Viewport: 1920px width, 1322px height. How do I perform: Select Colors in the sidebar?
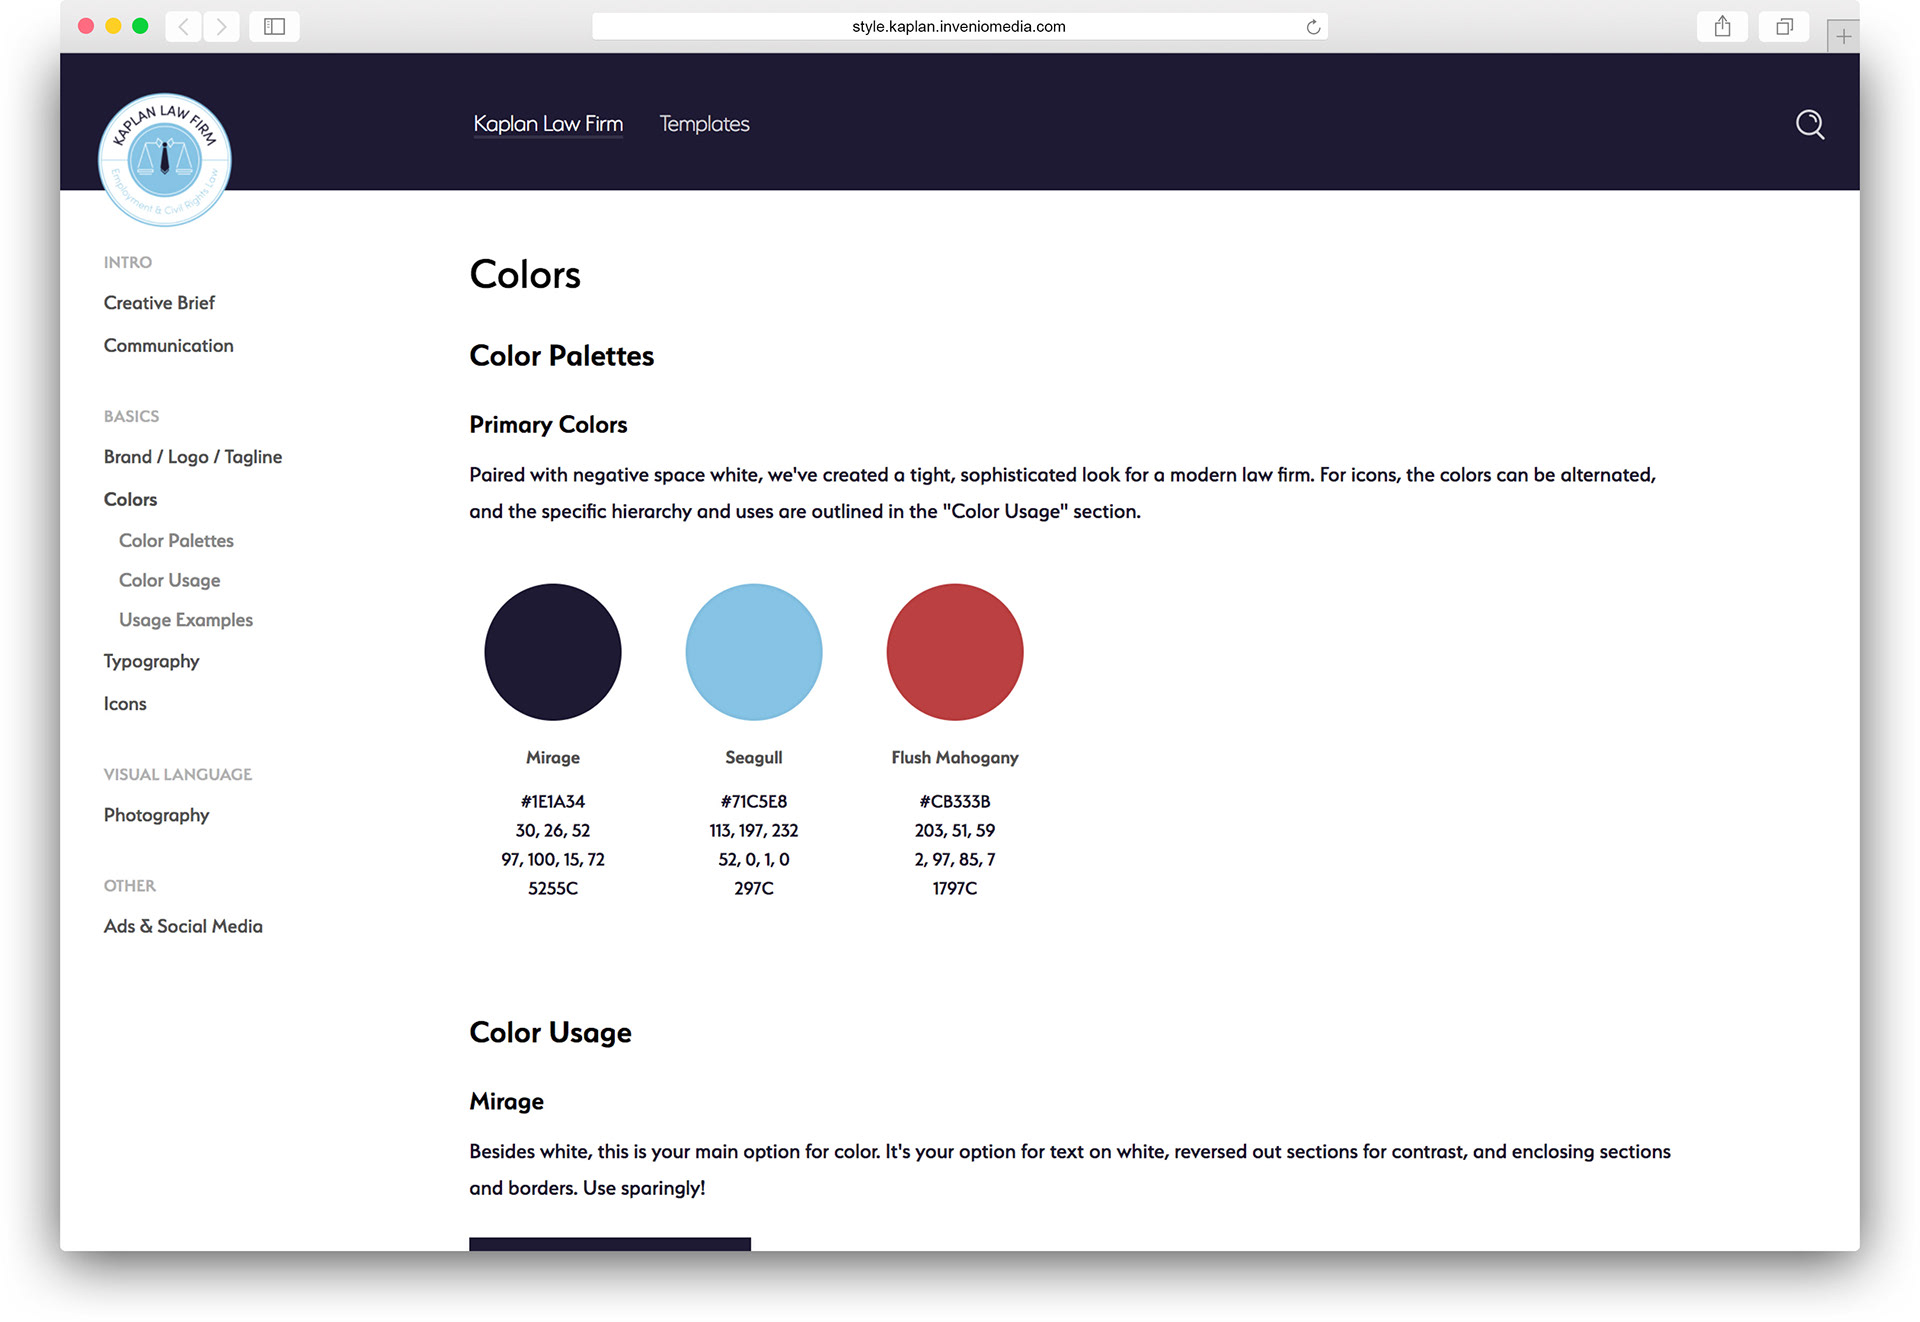pyautogui.click(x=130, y=500)
